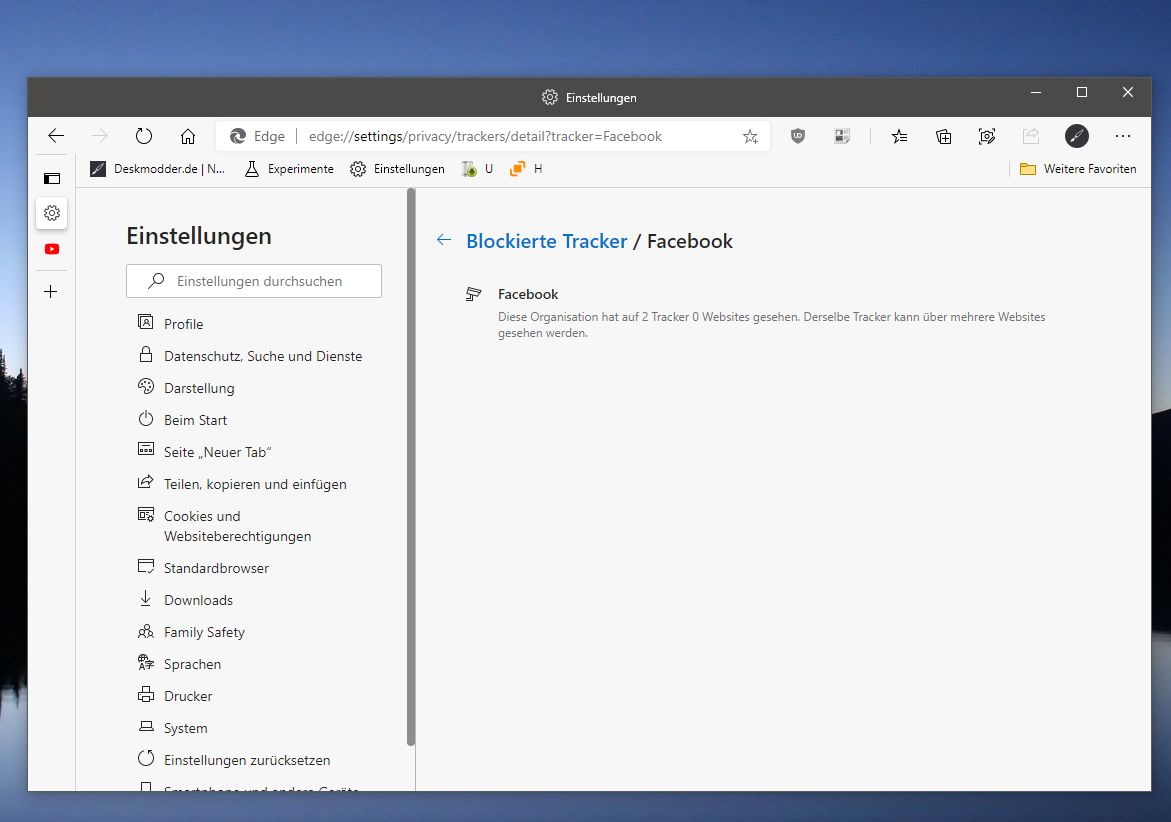1171x822 pixels.
Task: Open the uBlock Origin shield extension
Action: (798, 136)
